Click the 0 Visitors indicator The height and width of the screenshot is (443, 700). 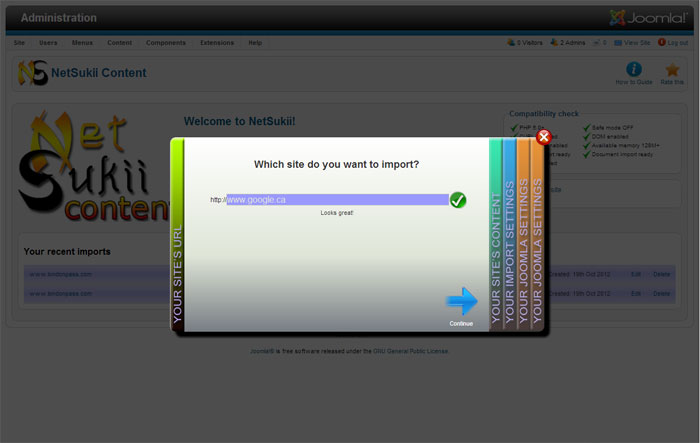pyautogui.click(x=525, y=42)
